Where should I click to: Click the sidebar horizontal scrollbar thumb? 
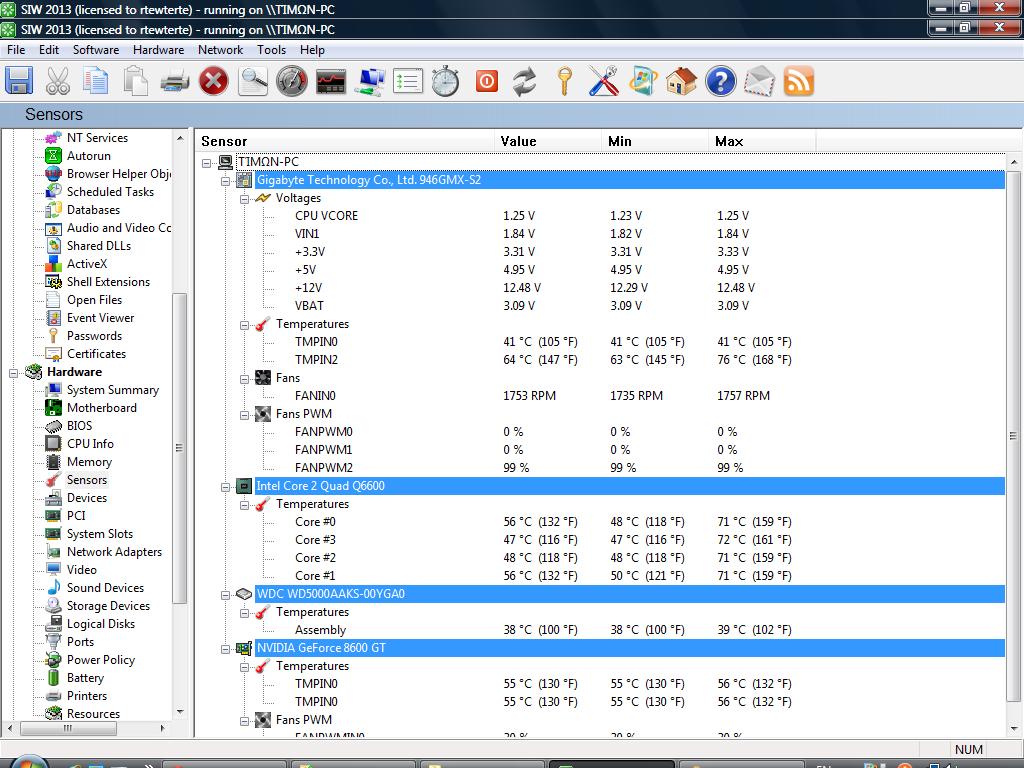point(68,728)
